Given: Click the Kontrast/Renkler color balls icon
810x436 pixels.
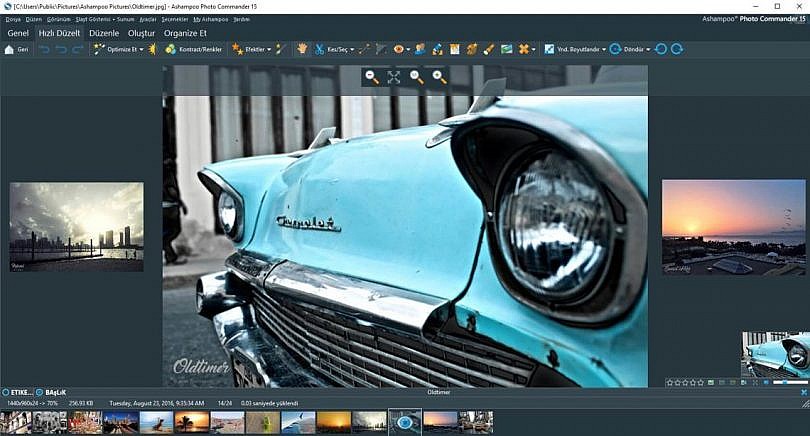Looking at the screenshot, I should pos(170,49).
